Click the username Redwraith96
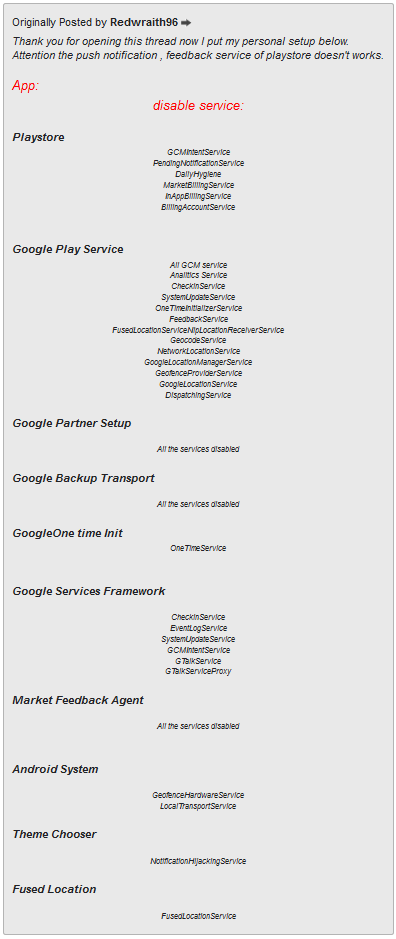Image resolution: width=396 pixels, height=939 pixels. [144, 22]
